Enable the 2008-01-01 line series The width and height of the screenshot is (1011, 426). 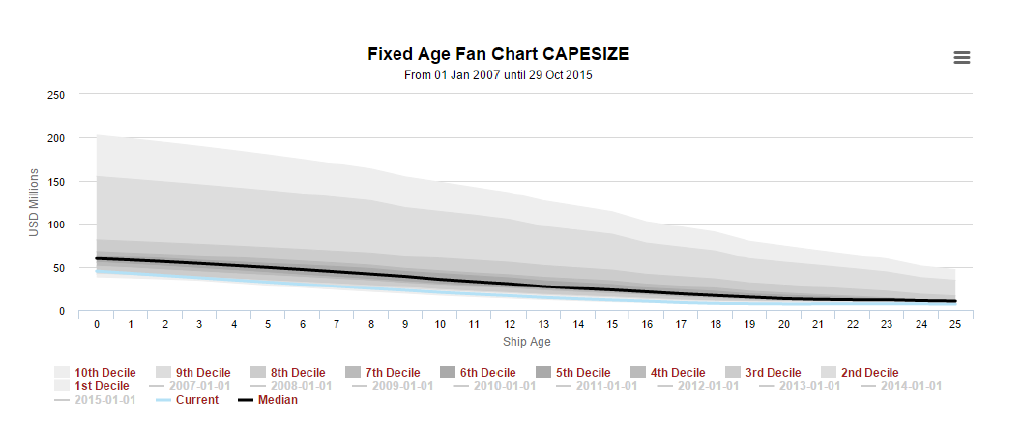coord(305,386)
